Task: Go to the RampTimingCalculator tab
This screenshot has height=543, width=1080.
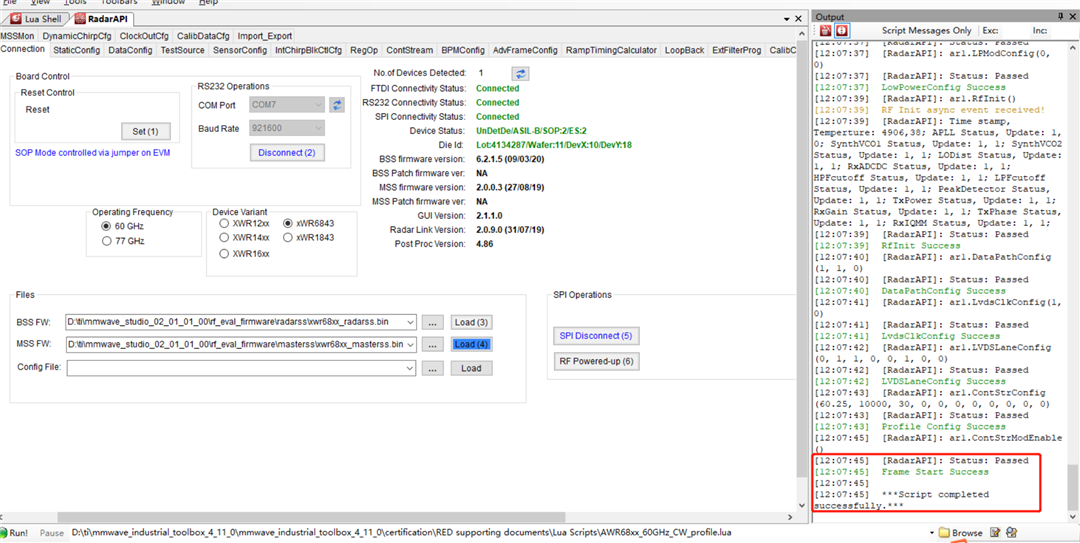Action: (x=612, y=50)
